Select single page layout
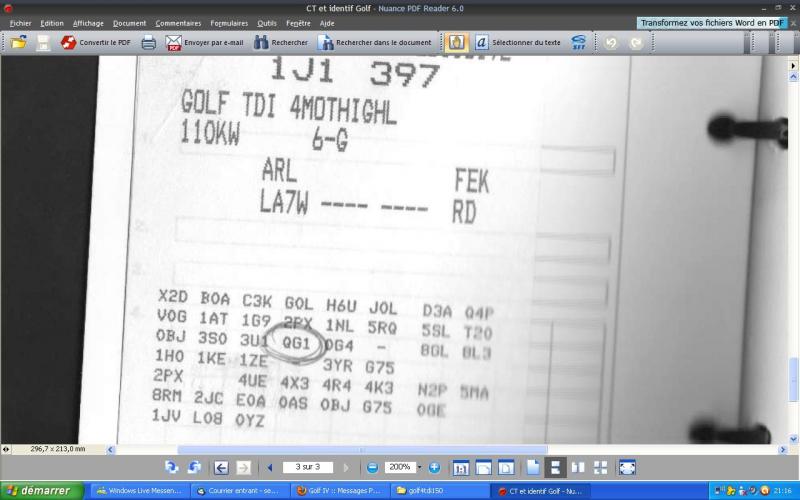This screenshot has width=800, height=500. (x=533, y=468)
